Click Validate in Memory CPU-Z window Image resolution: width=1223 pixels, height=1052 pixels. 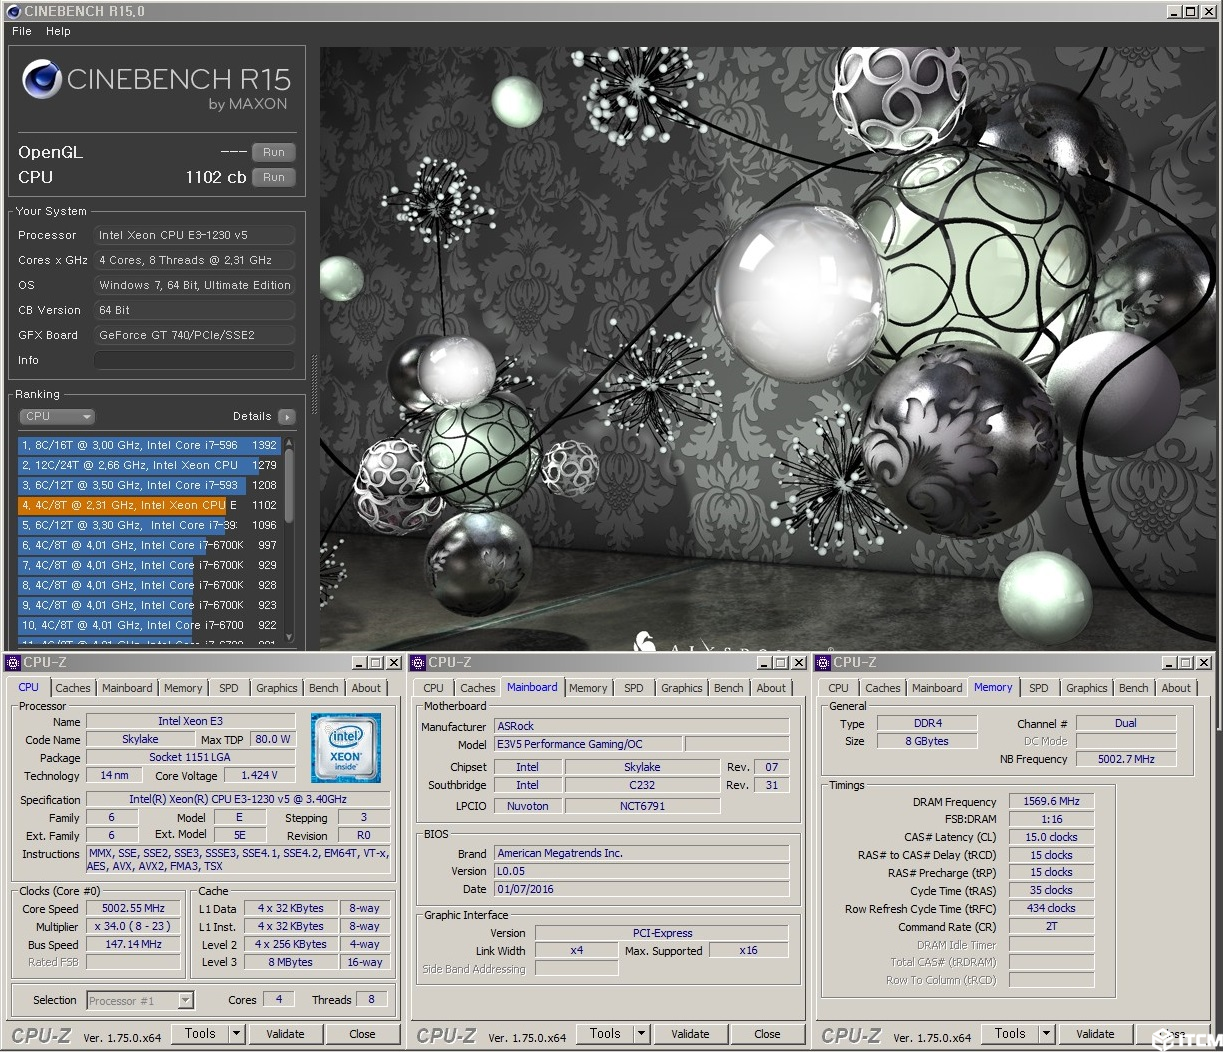click(x=1095, y=1034)
